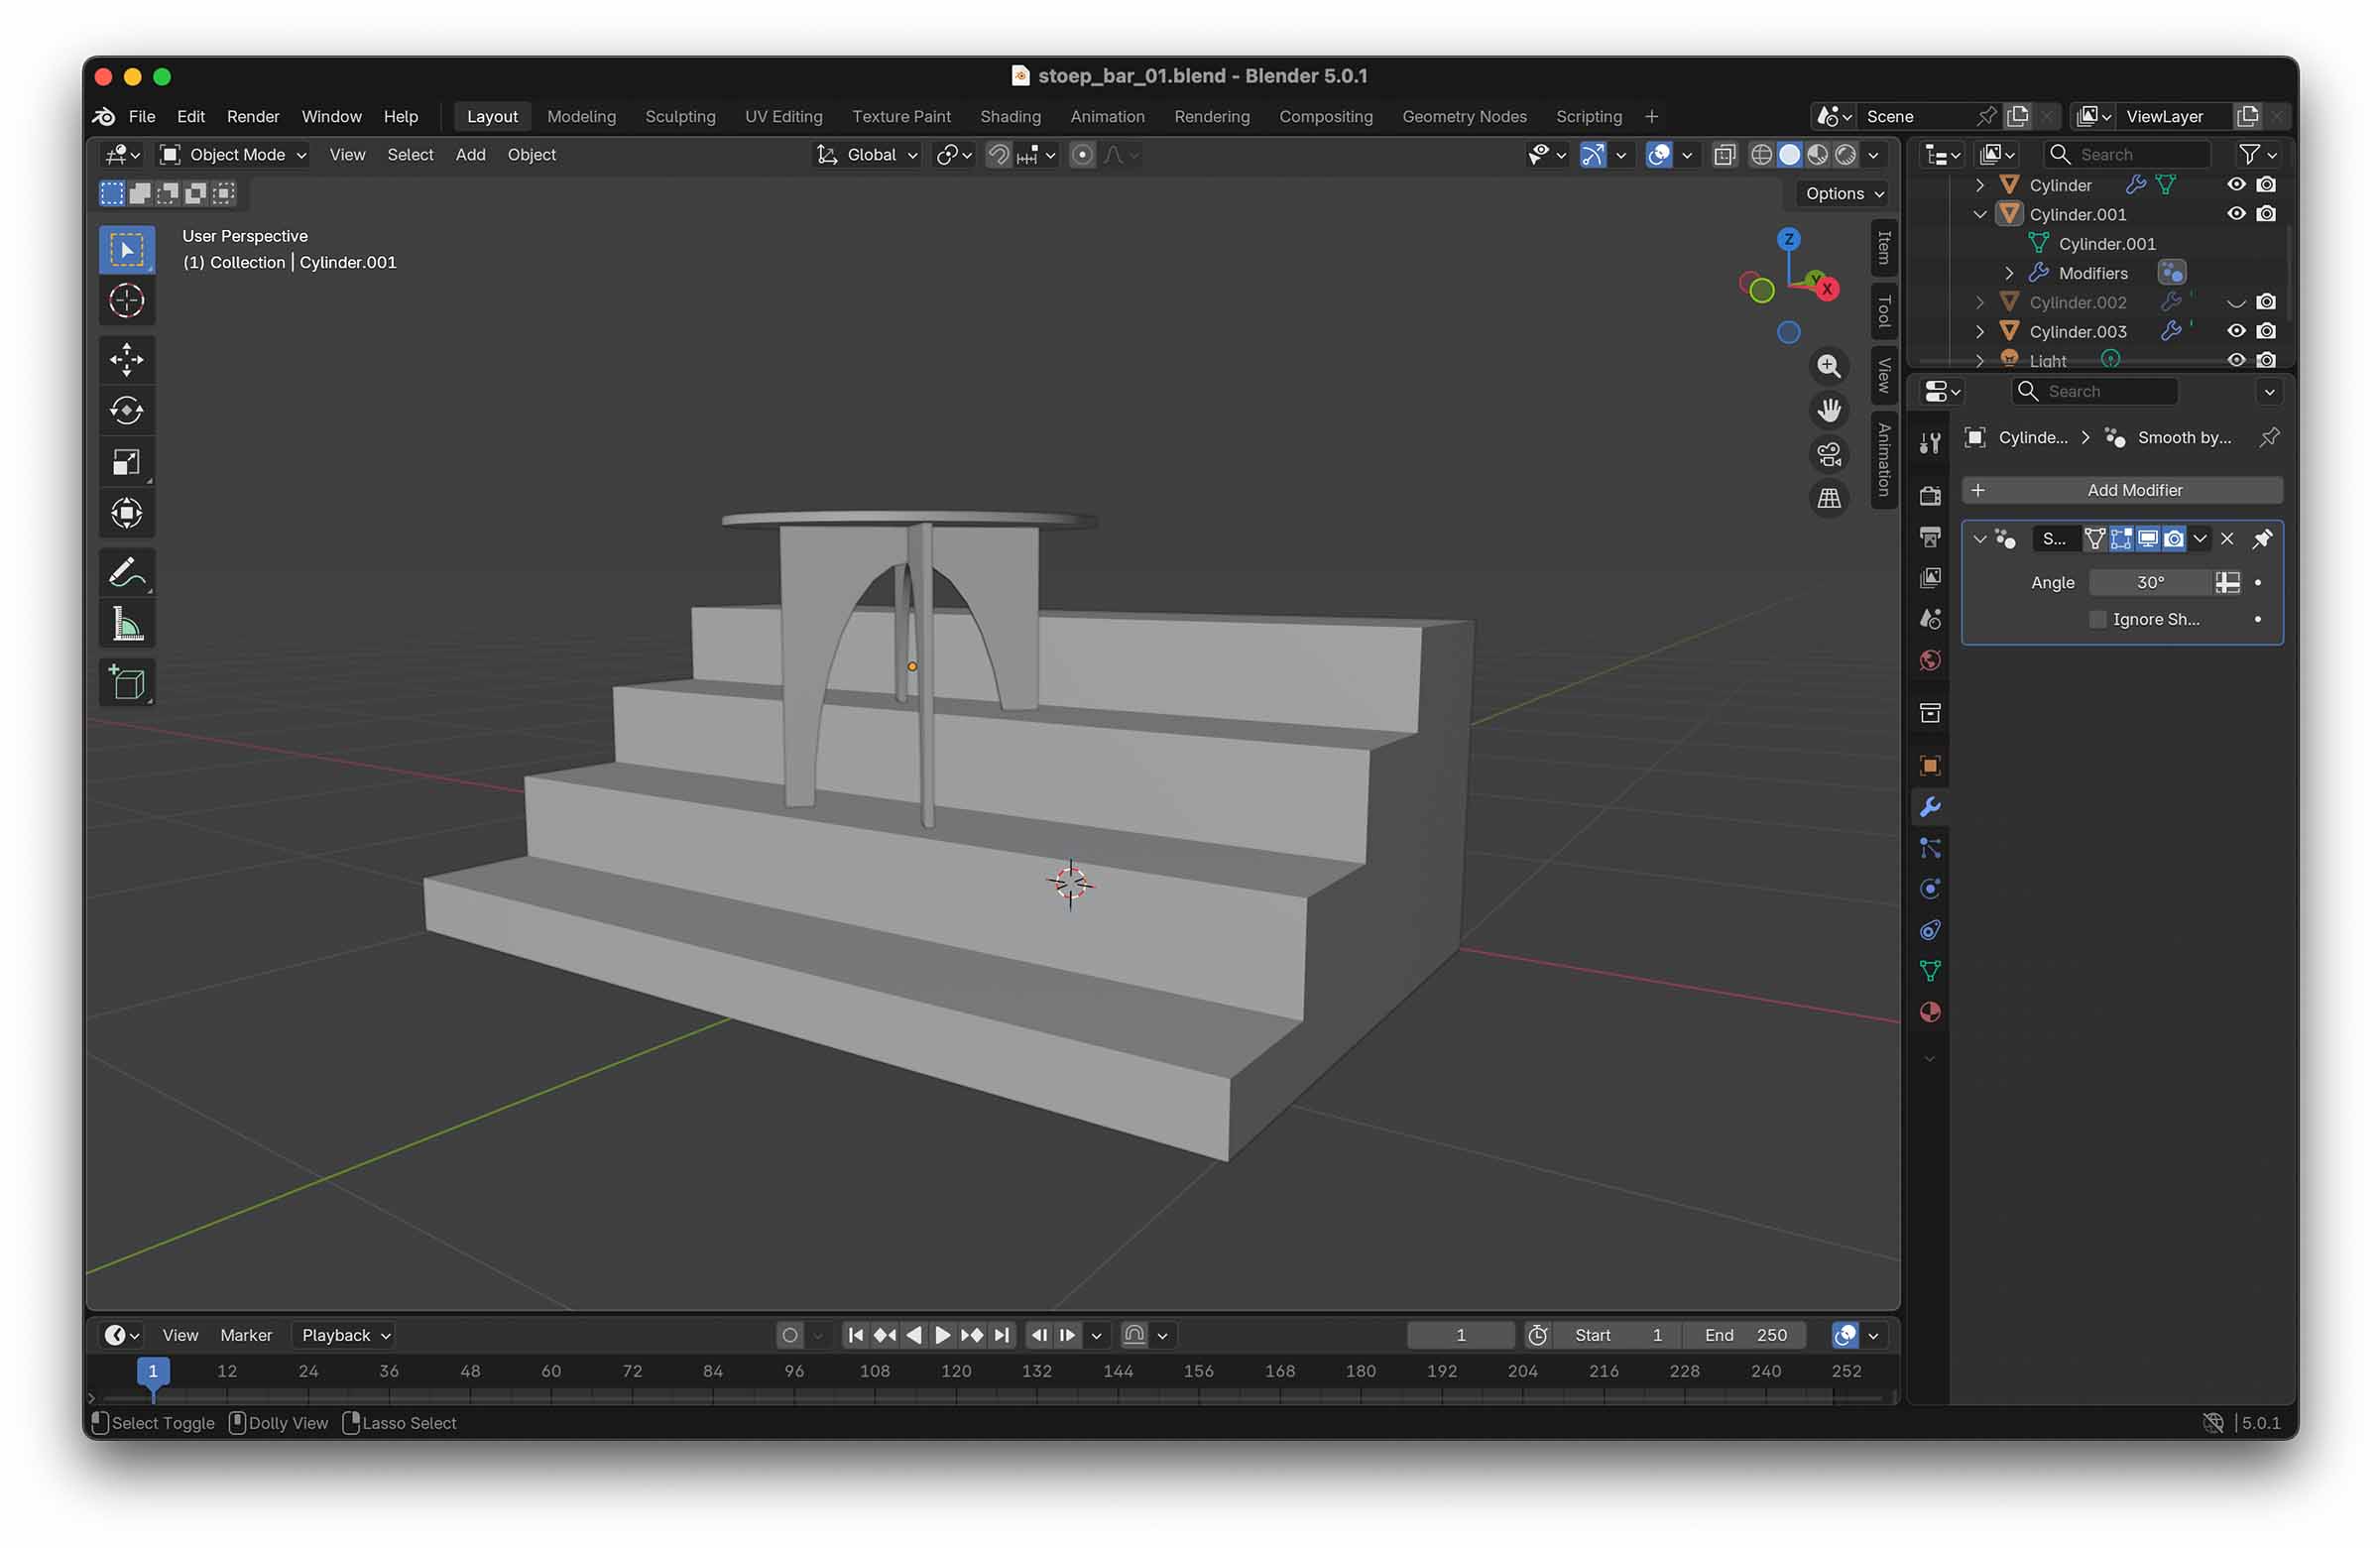Click the Options button in viewport
The width and height of the screenshot is (2380, 1548).
(x=1844, y=193)
